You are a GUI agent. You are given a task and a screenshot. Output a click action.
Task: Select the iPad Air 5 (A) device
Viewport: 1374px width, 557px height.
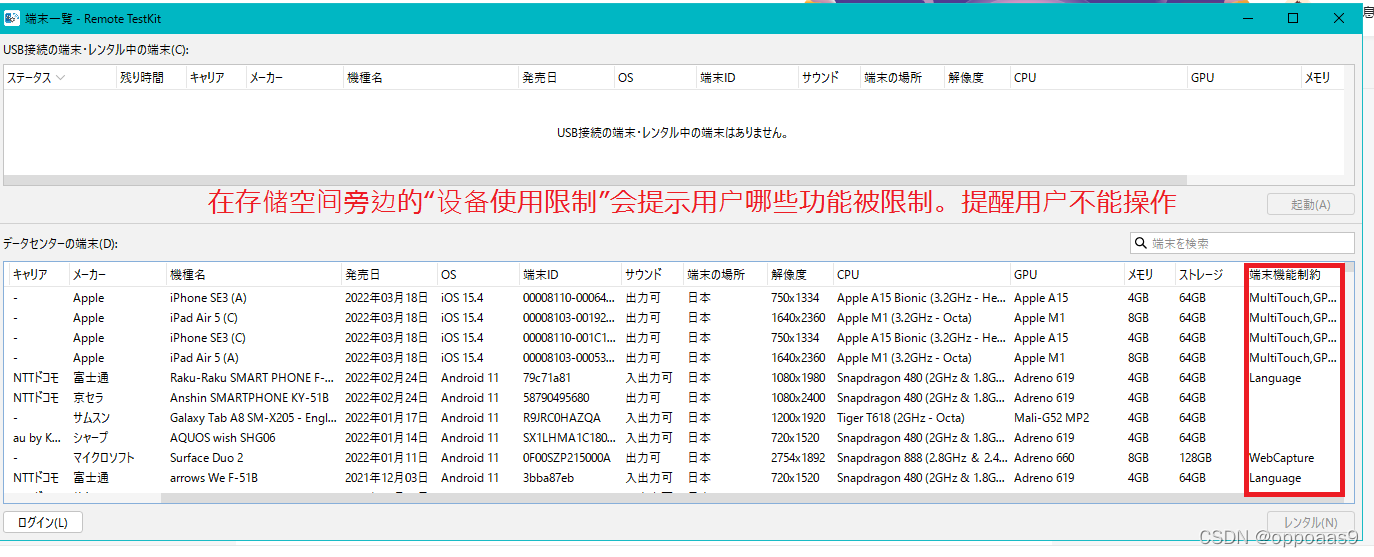(x=675, y=358)
